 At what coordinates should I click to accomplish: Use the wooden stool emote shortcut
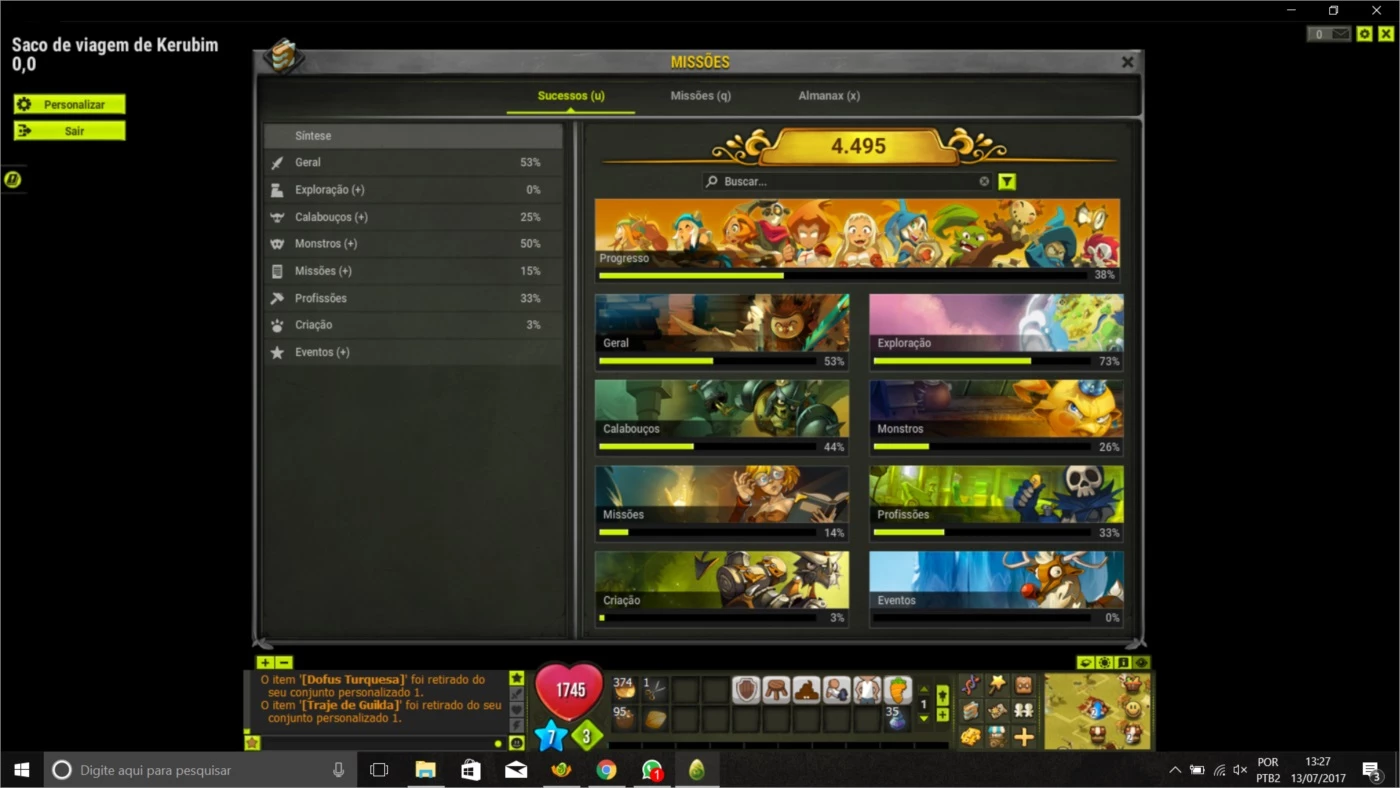click(776, 690)
